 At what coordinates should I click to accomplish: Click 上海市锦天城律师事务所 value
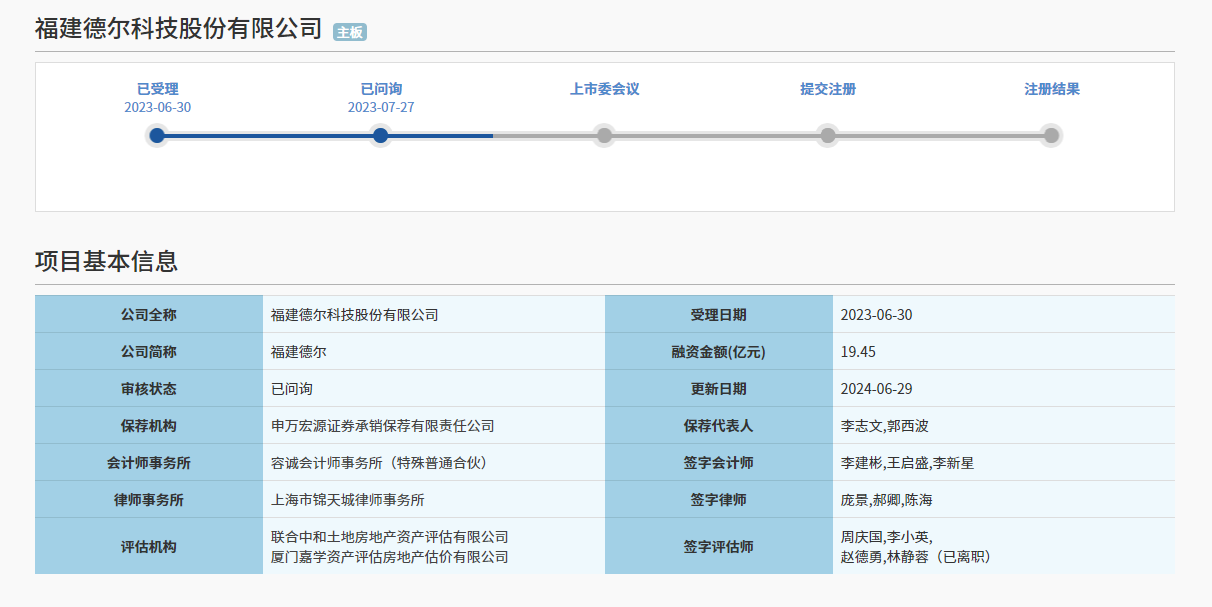point(348,500)
